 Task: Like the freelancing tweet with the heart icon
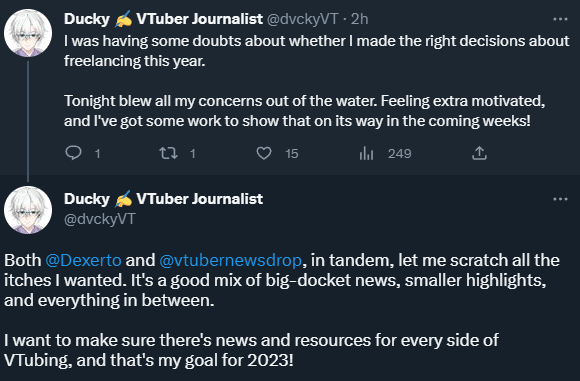coord(264,153)
